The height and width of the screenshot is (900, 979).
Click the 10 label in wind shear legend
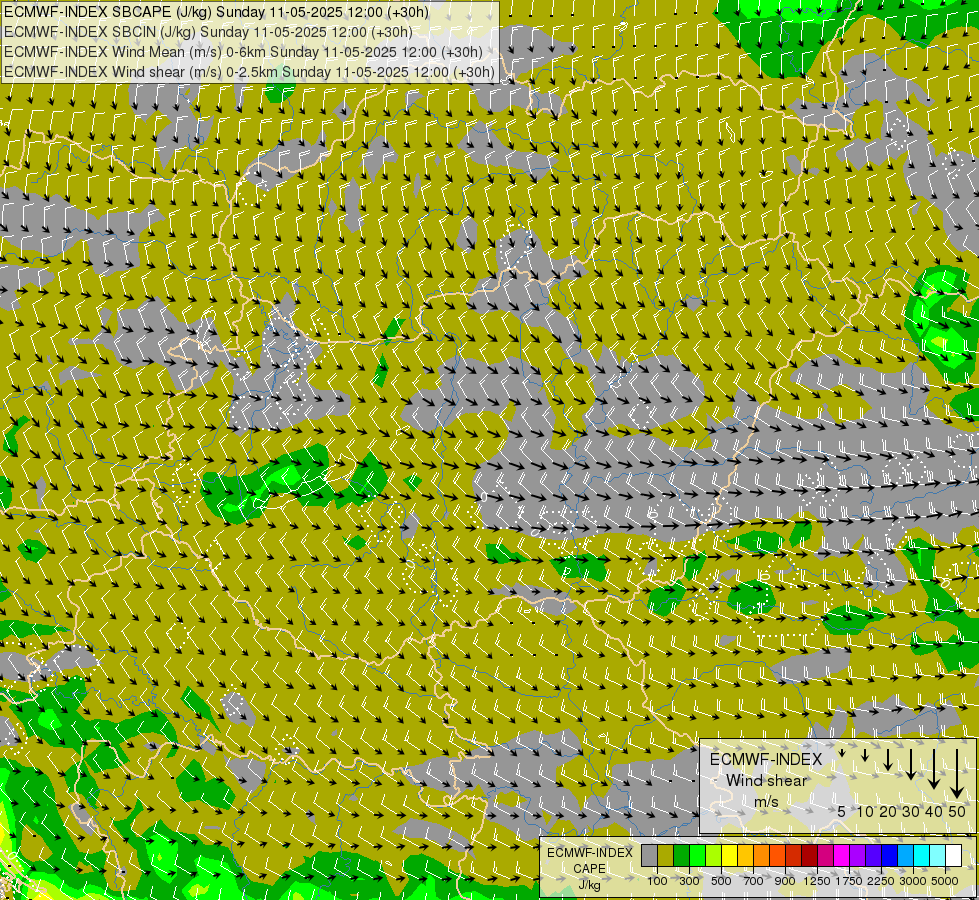tap(865, 812)
